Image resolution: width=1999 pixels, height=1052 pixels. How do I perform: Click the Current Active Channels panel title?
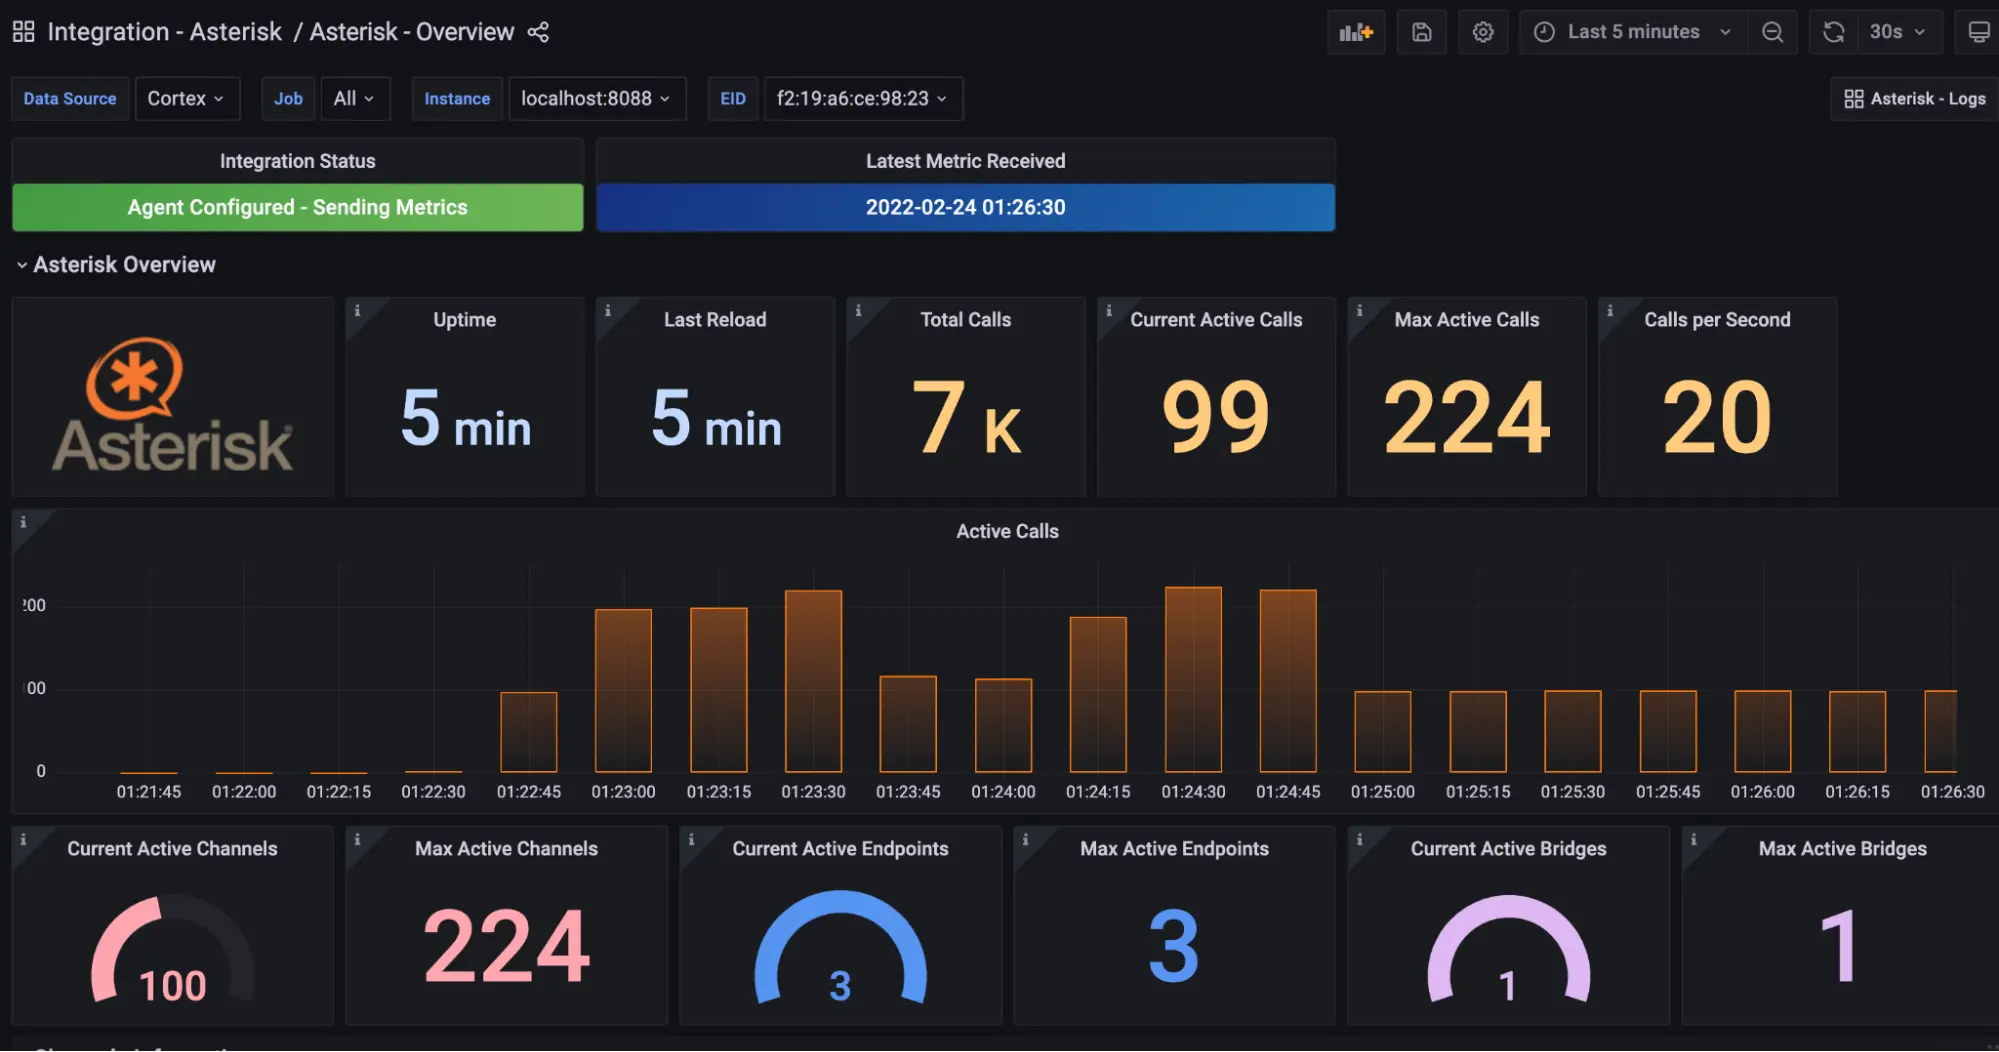point(172,849)
